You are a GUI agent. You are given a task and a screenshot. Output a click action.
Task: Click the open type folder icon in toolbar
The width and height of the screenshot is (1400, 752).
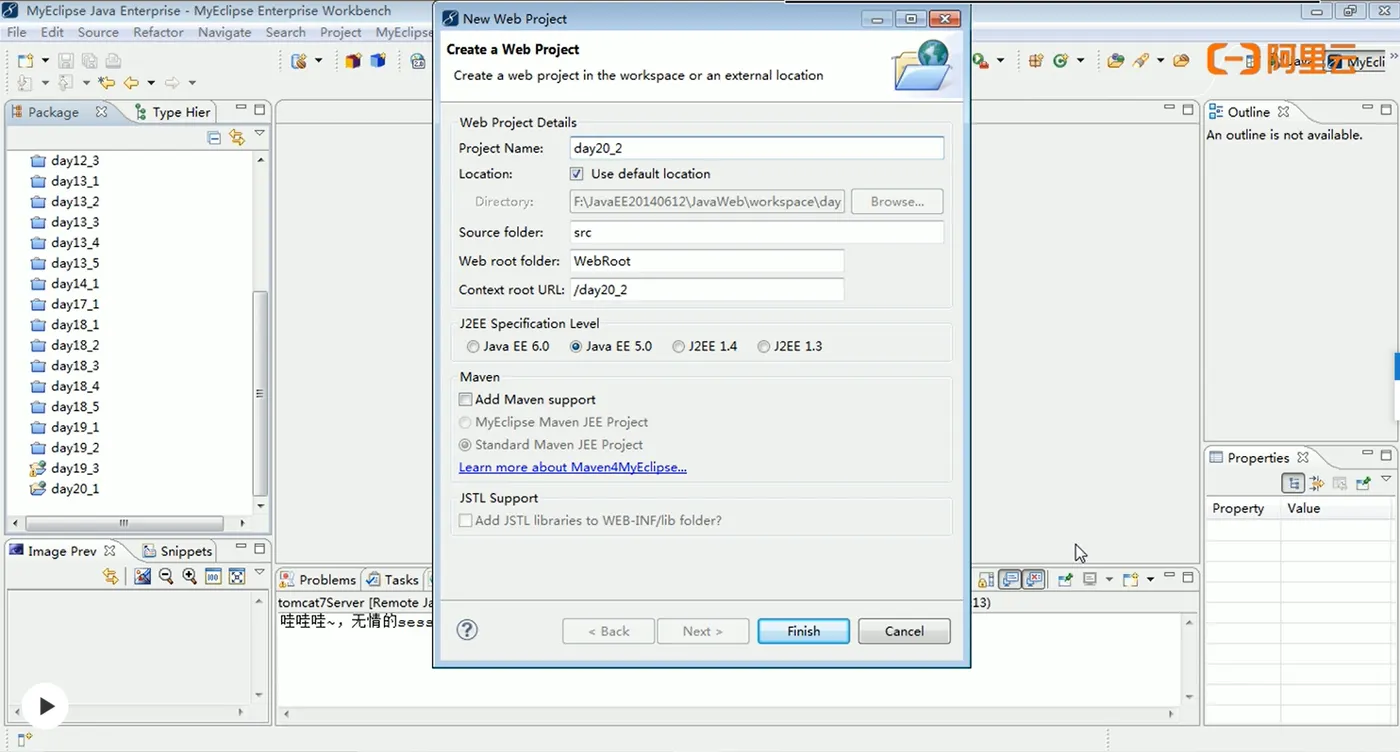pos(1116,61)
